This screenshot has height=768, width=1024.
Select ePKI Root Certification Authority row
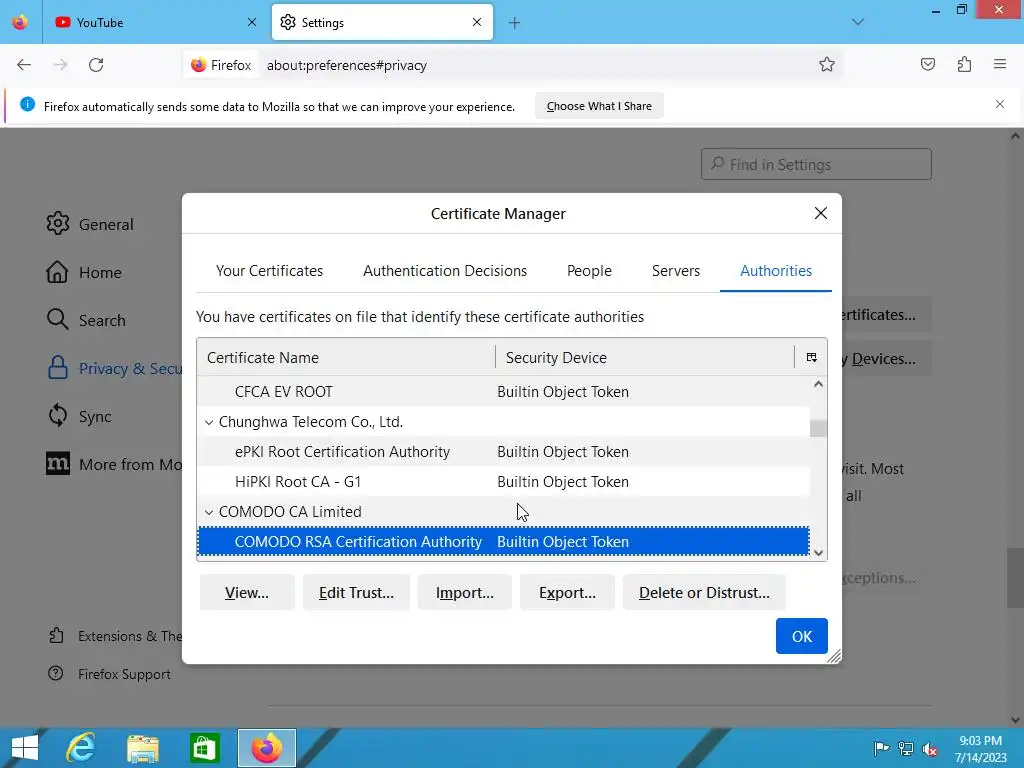504,452
